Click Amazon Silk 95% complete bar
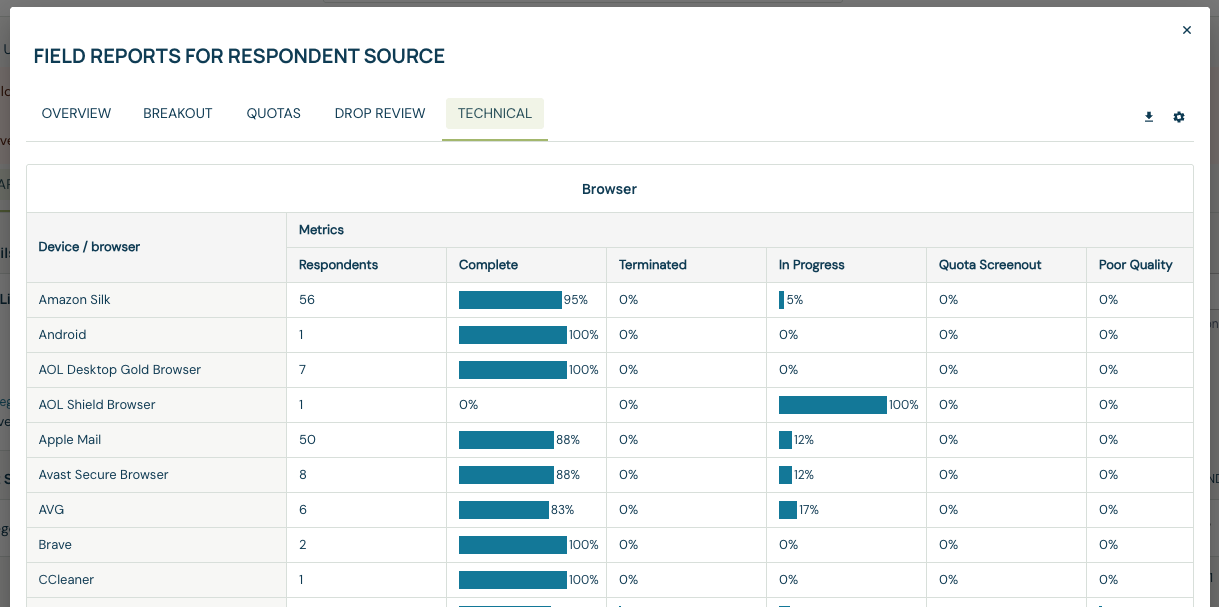This screenshot has width=1219, height=607. 510,300
